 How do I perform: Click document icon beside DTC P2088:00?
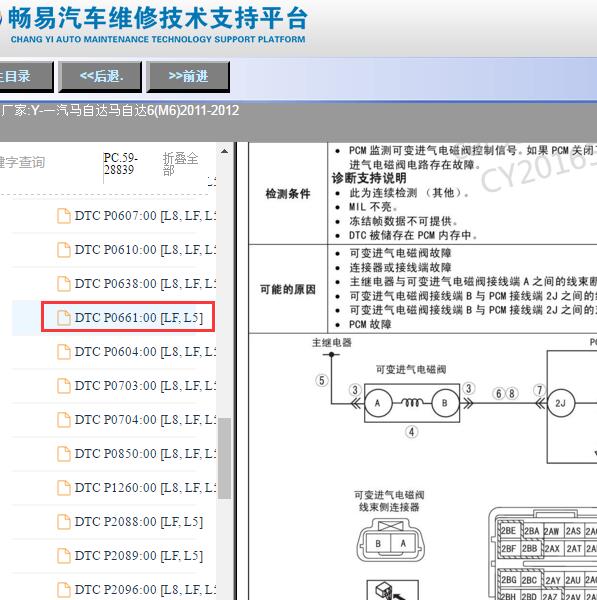[64, 522]
